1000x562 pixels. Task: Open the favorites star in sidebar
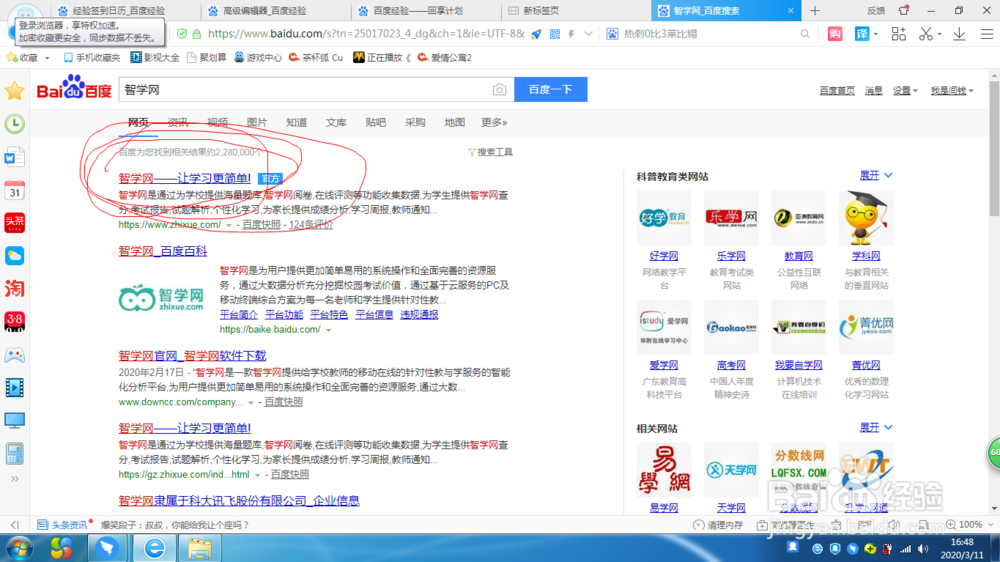(14, 91)
